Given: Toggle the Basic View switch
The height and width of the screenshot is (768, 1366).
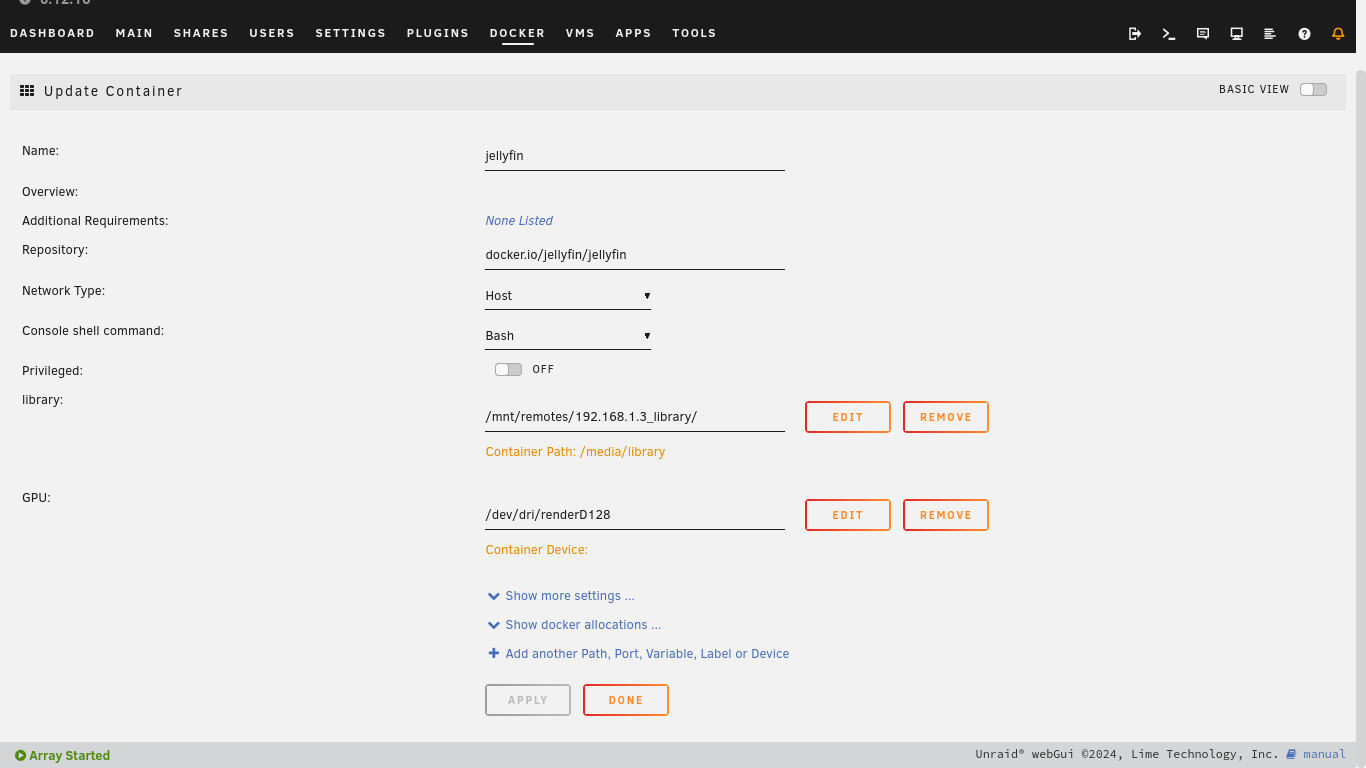Looking at the screenshot, I should point(1313,89).
